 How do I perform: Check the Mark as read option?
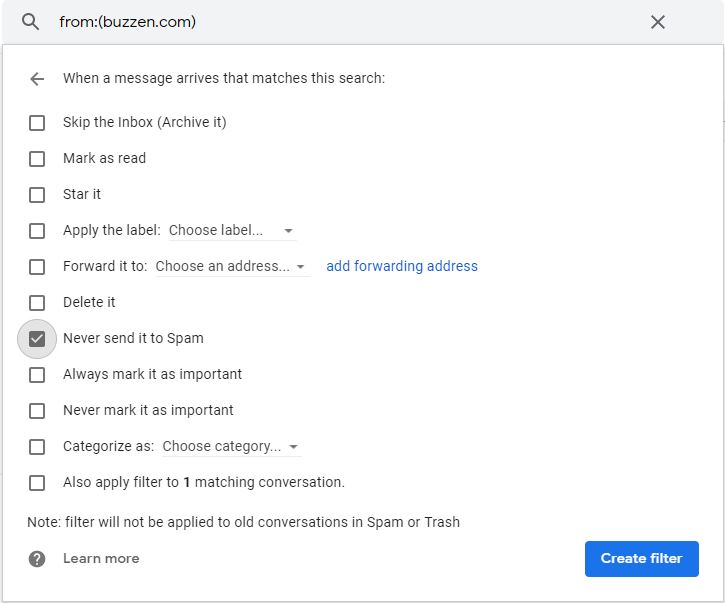(x=37, y=159)
